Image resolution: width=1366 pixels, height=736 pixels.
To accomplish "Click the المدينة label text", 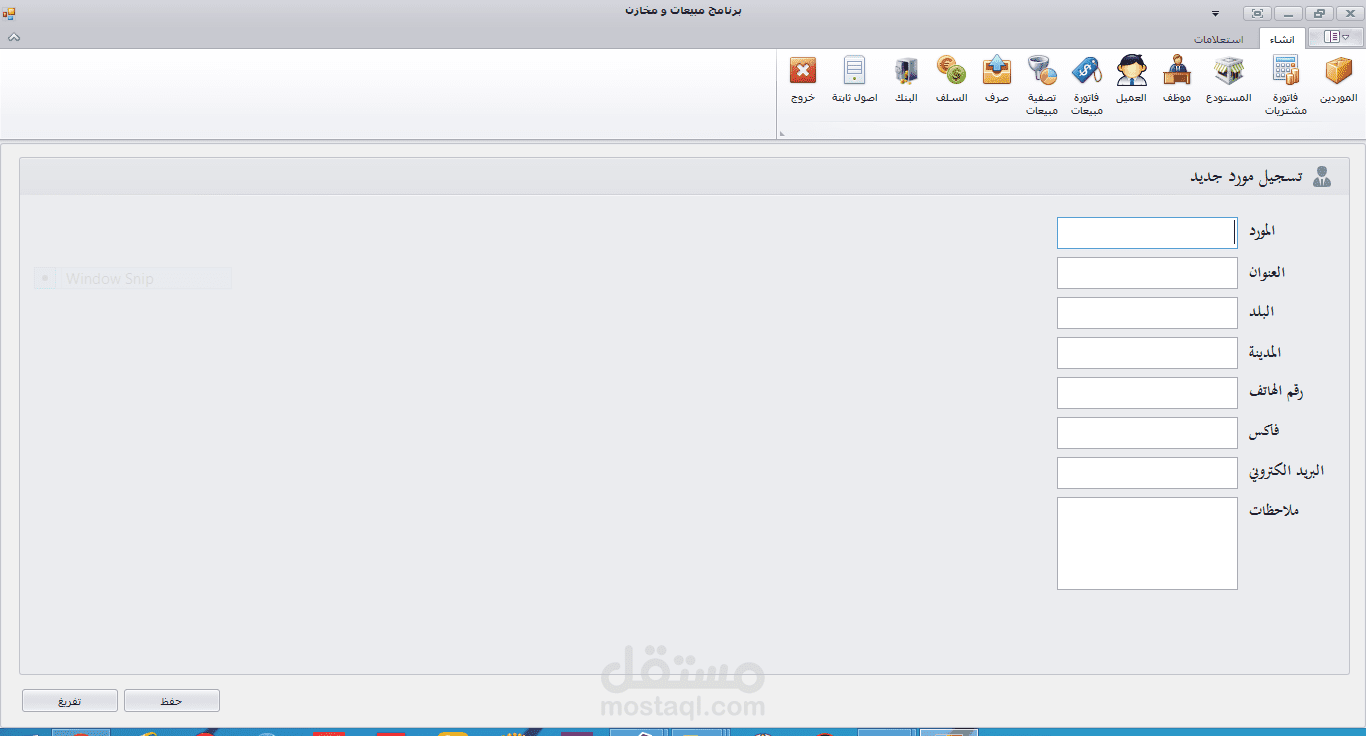I will (x=1265, y=352).
